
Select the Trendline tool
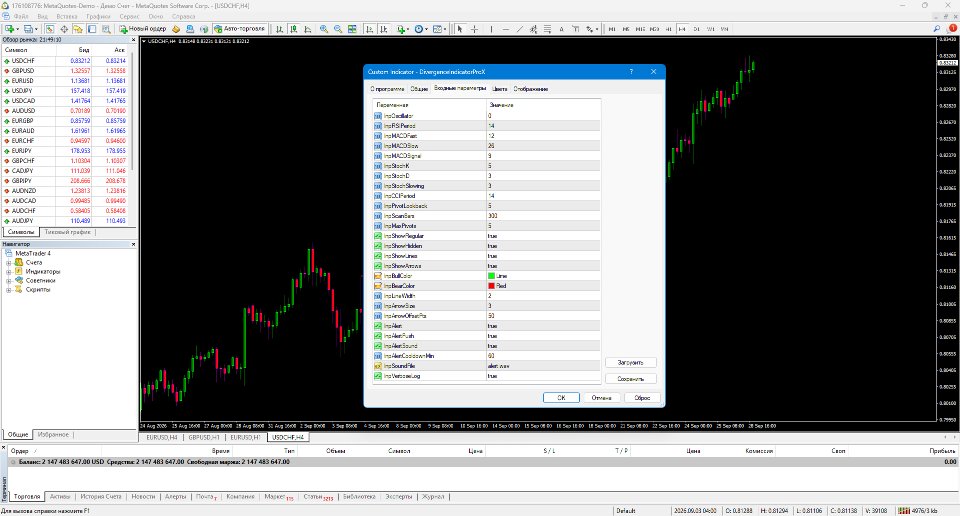[520, 29]
